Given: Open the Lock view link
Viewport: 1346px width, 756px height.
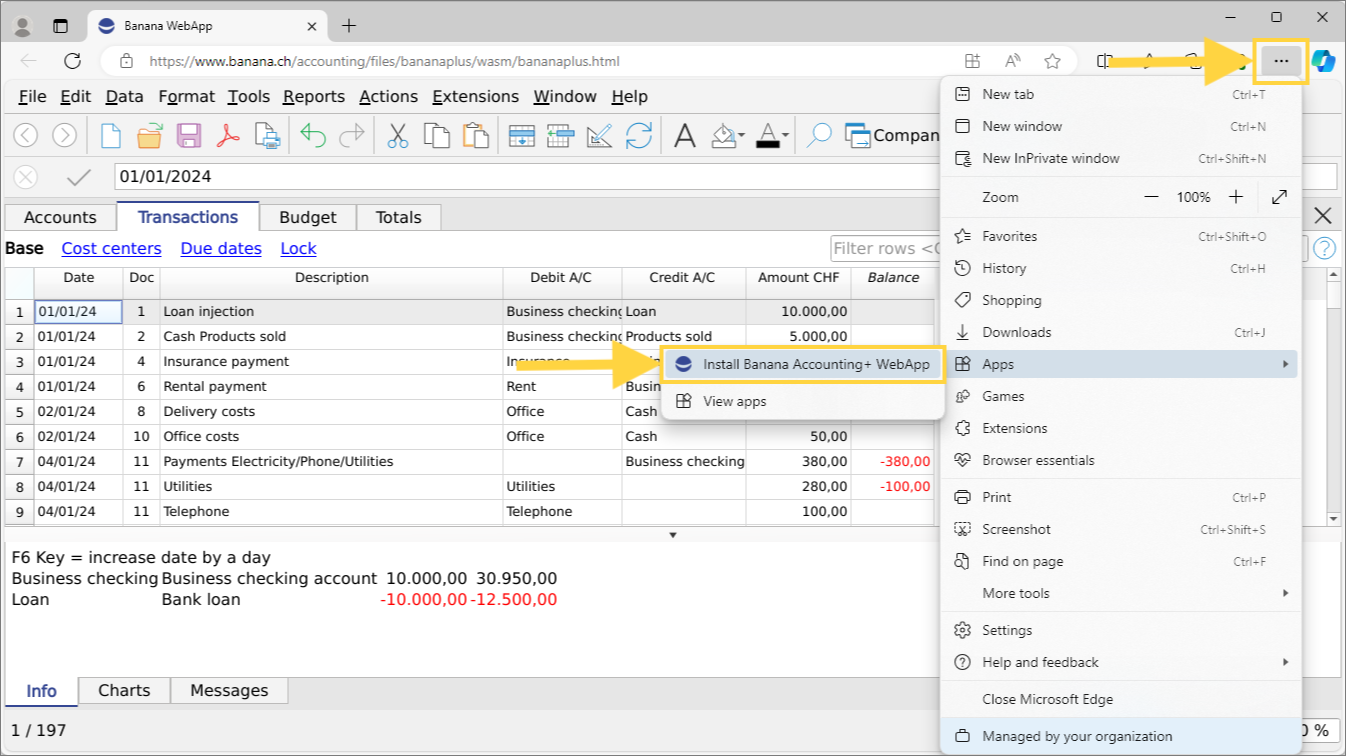Looking at the screenshot, I should (298, 248).
